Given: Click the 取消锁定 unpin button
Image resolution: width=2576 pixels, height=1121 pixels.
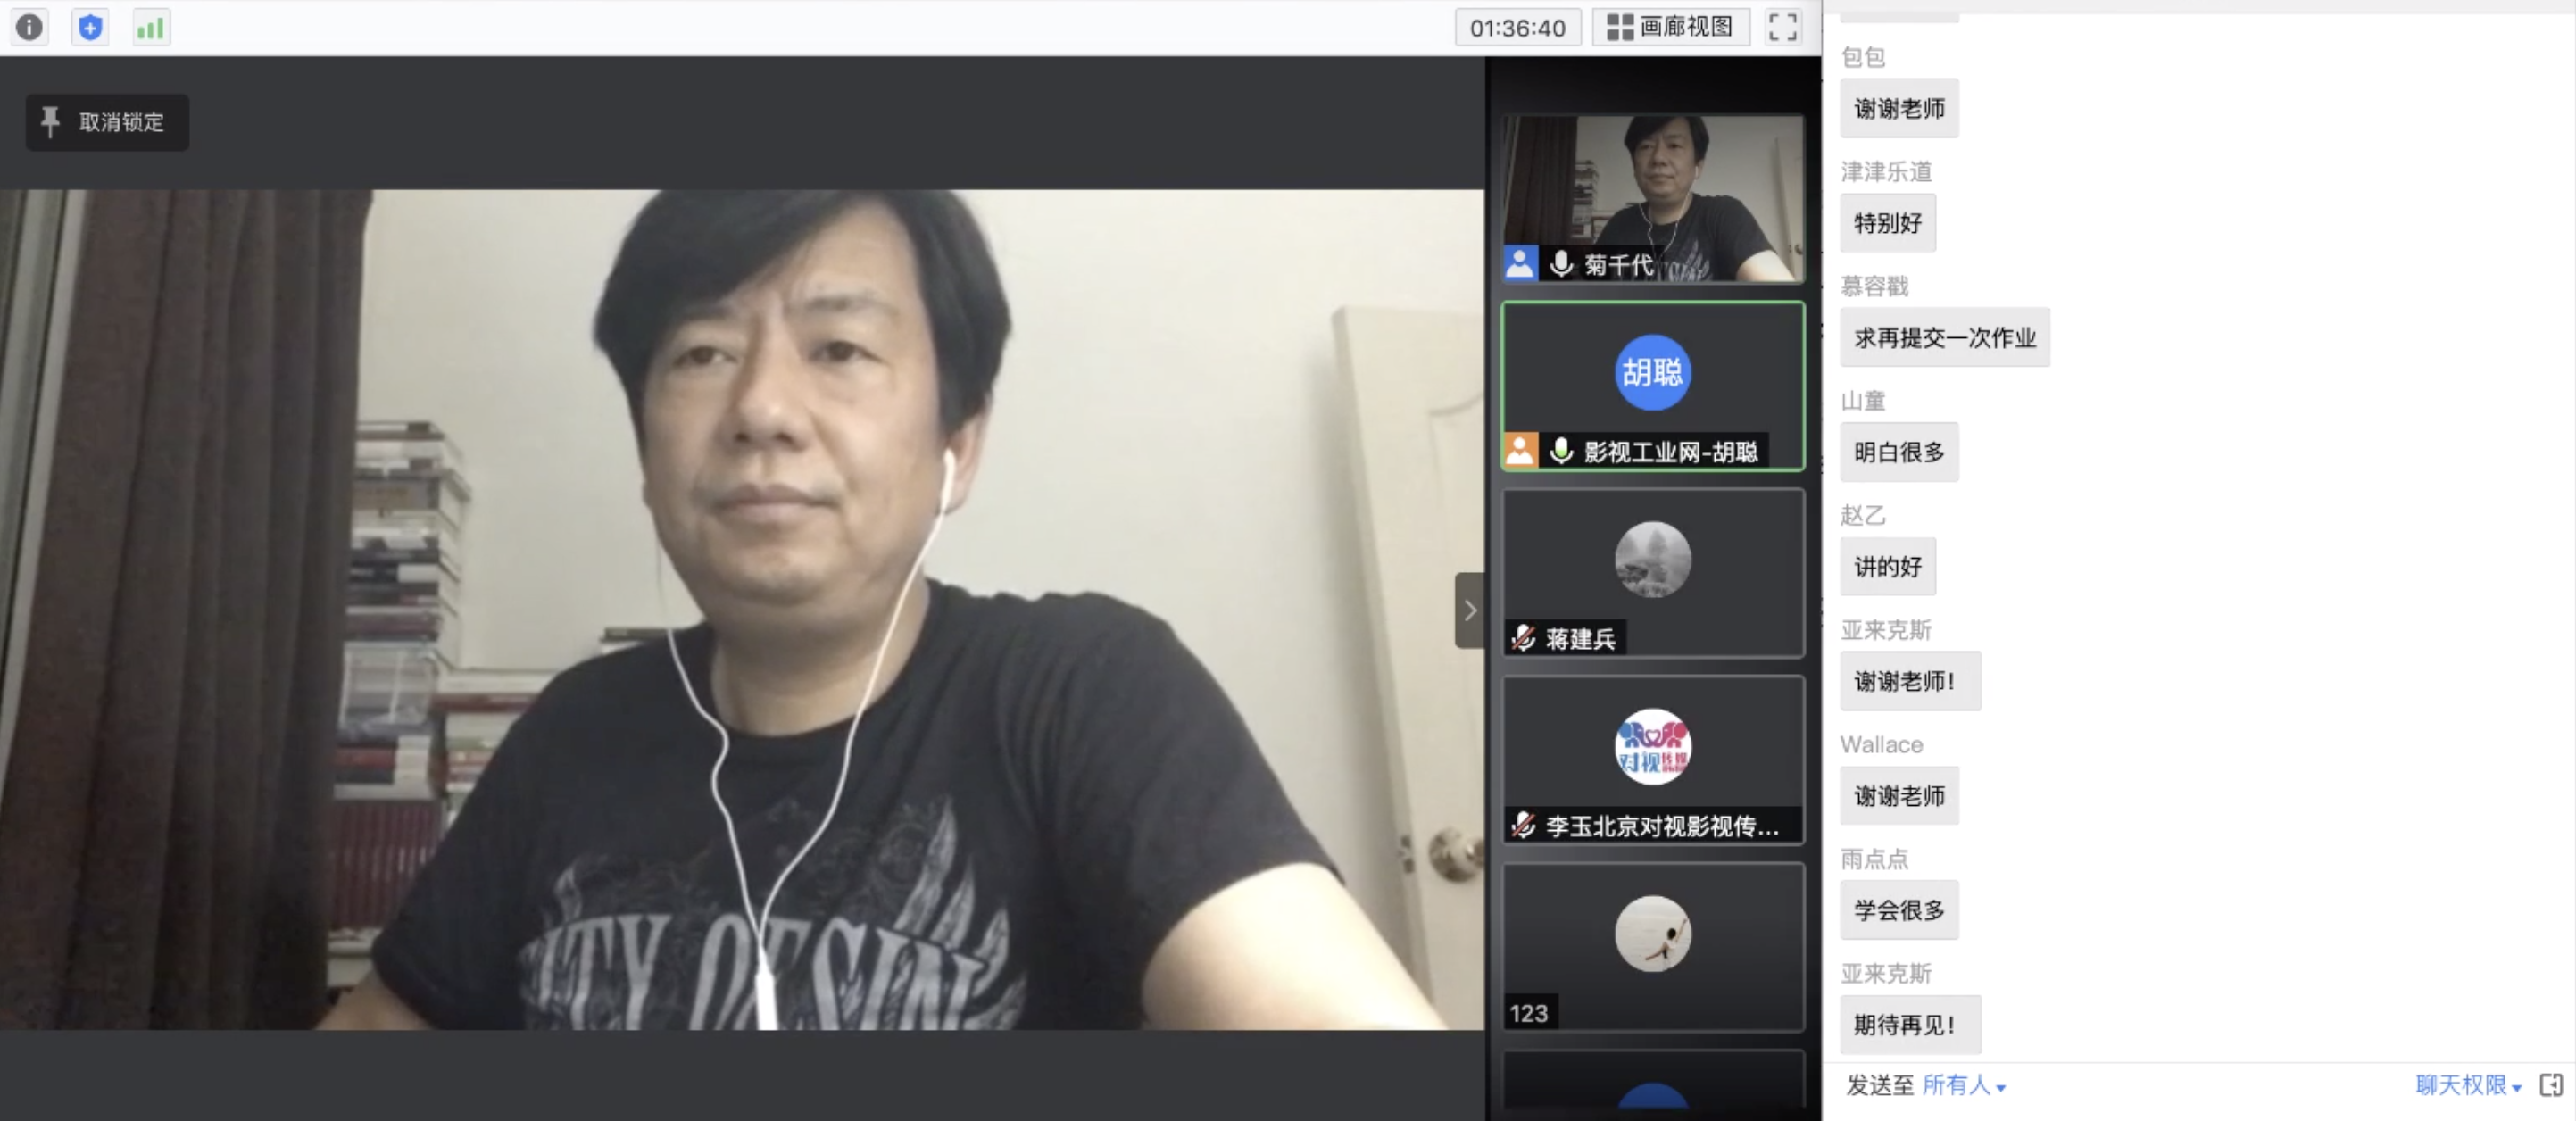Looking at the screenshot, I should (106, 122).
